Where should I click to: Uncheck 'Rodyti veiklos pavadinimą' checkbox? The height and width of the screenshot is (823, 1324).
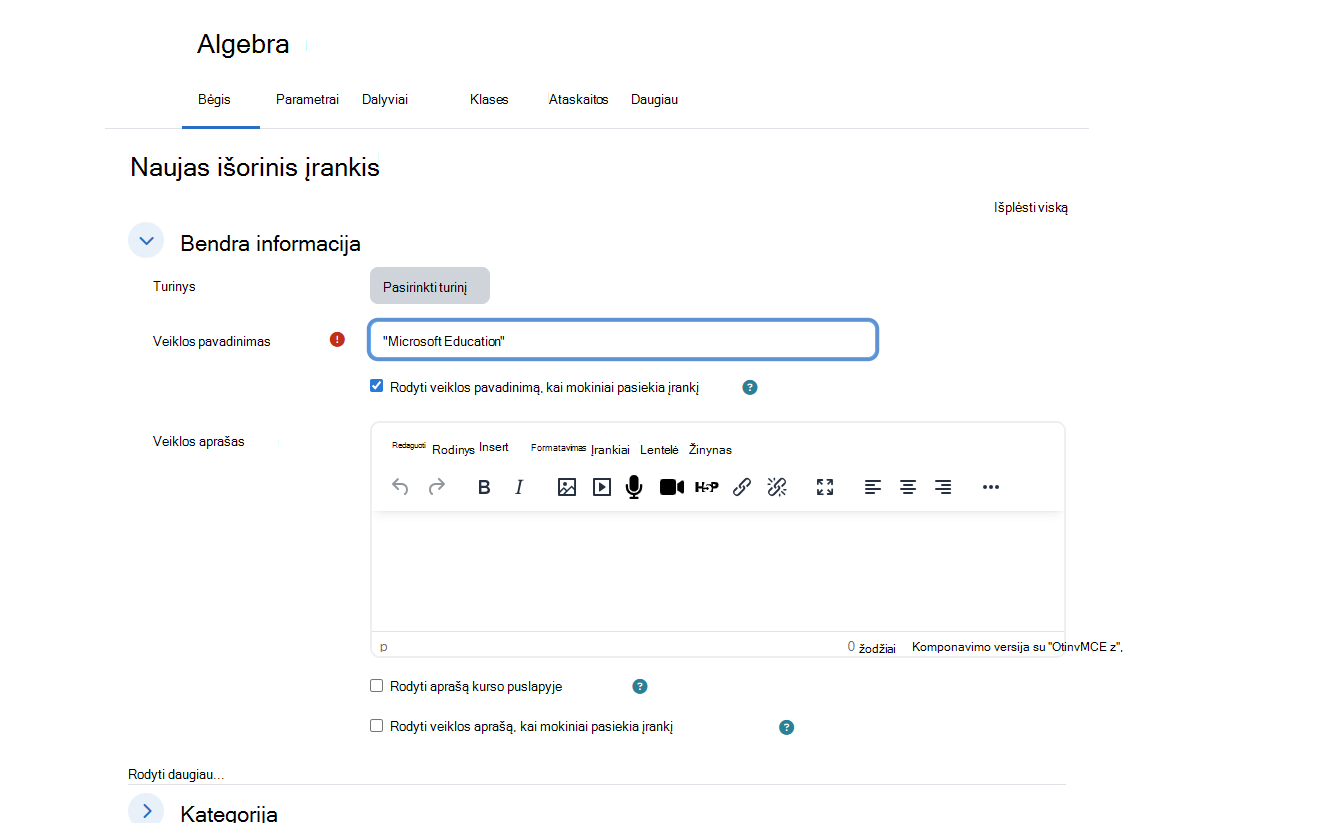(377, 386)
